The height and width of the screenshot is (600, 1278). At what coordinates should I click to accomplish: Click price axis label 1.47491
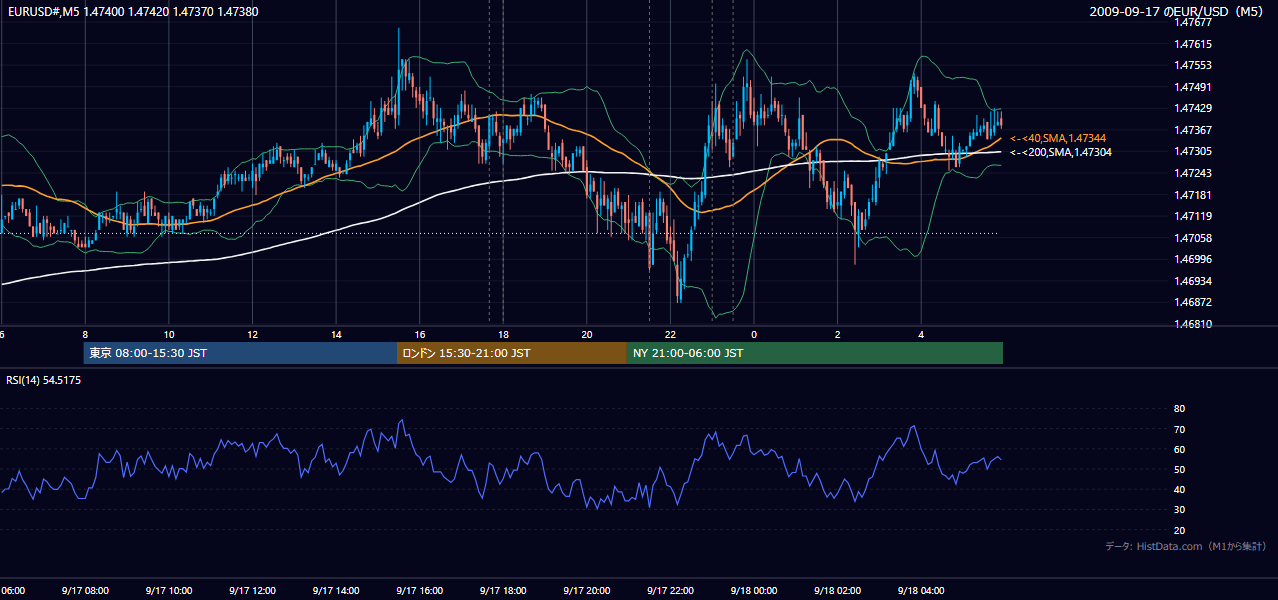point(1193,87)
